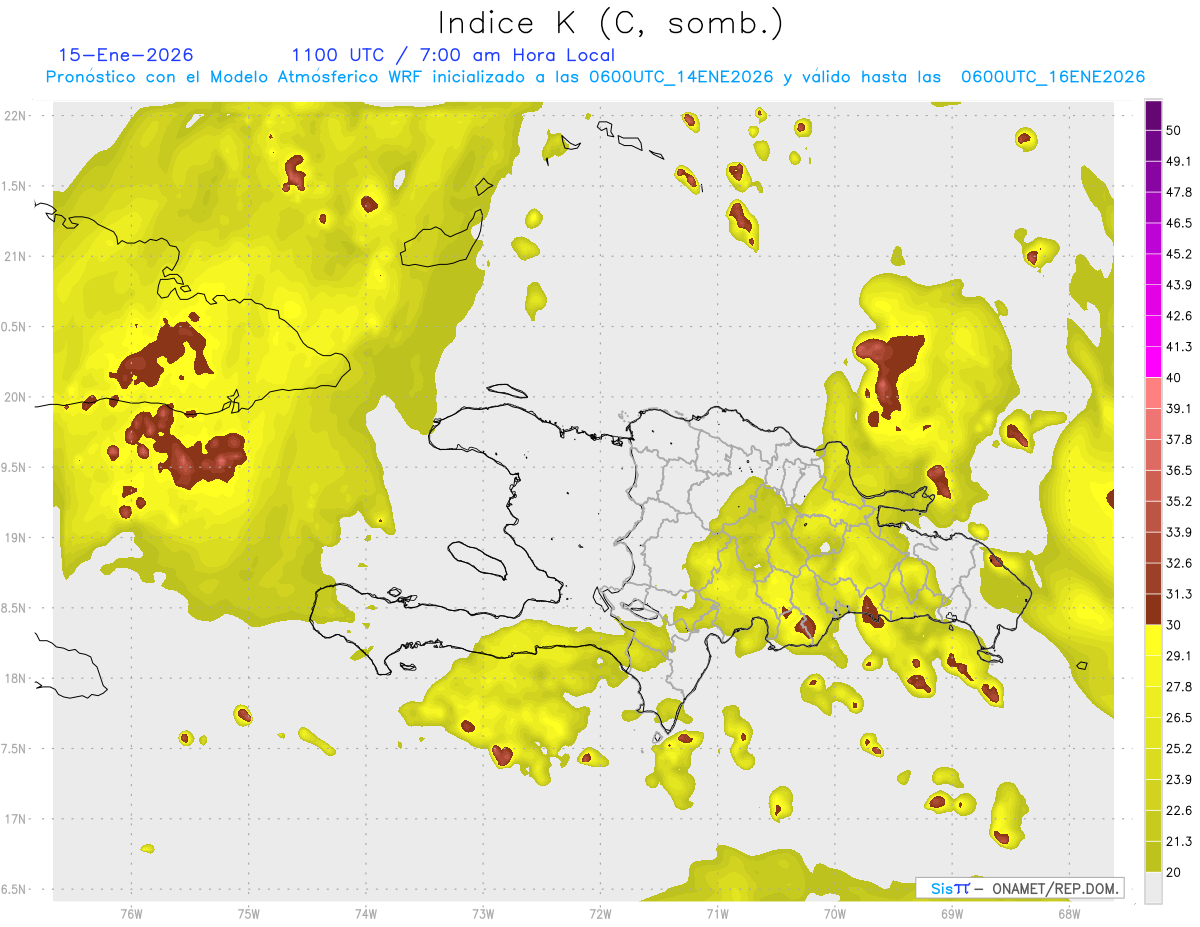Screen dimensions: 1200x927
Task: Click the "Pronóstico con el Modelo Atmosférico WRF" line
Action: tap(595, 77)
